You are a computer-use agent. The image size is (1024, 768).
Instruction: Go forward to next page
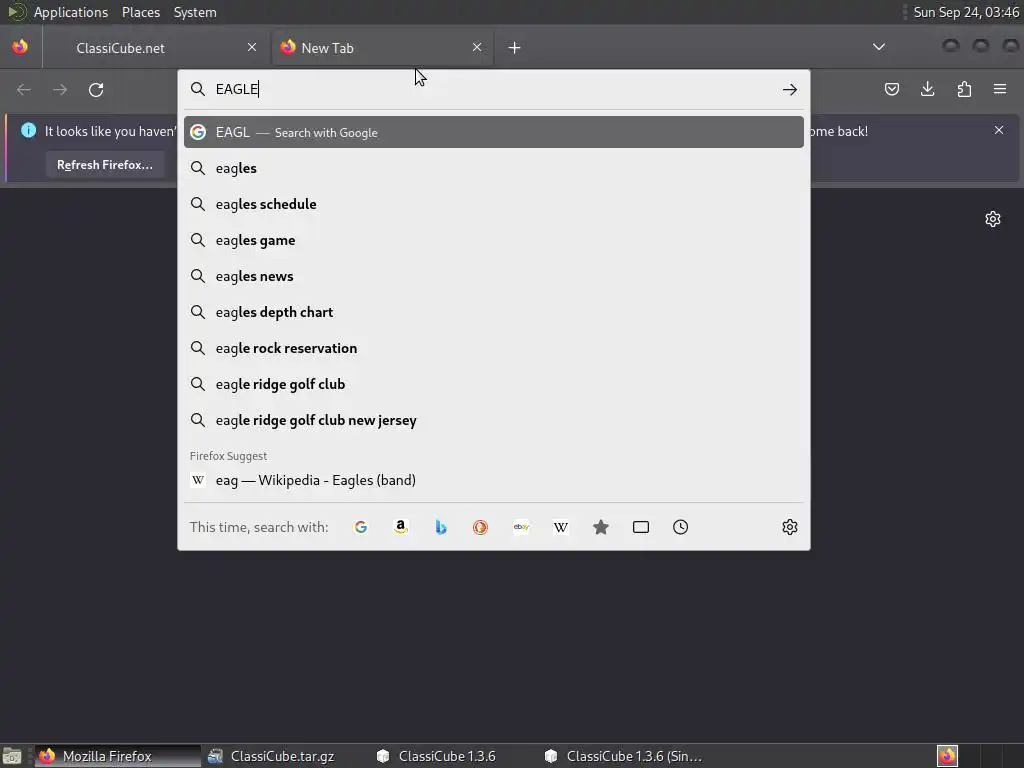(60, 89)
